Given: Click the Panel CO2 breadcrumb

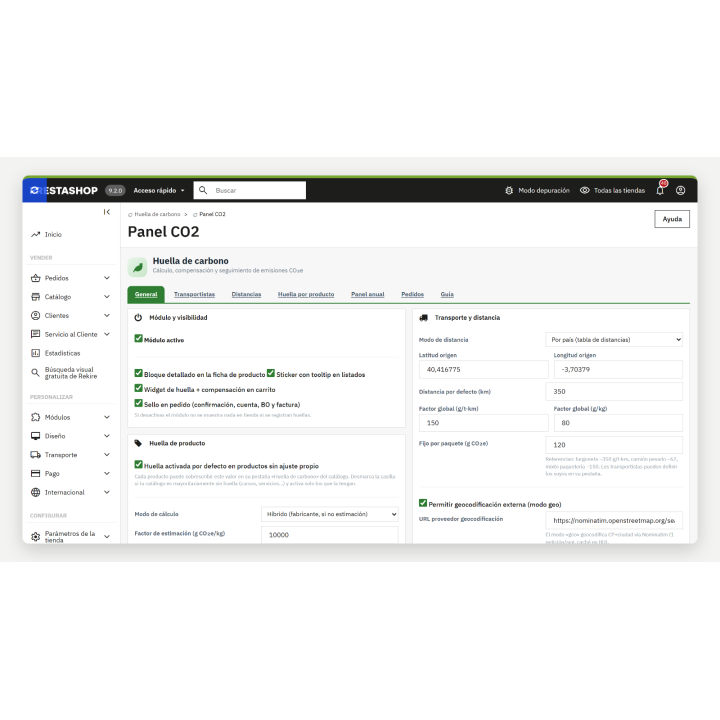Looking at the screenshot, I should click(212, 214).
